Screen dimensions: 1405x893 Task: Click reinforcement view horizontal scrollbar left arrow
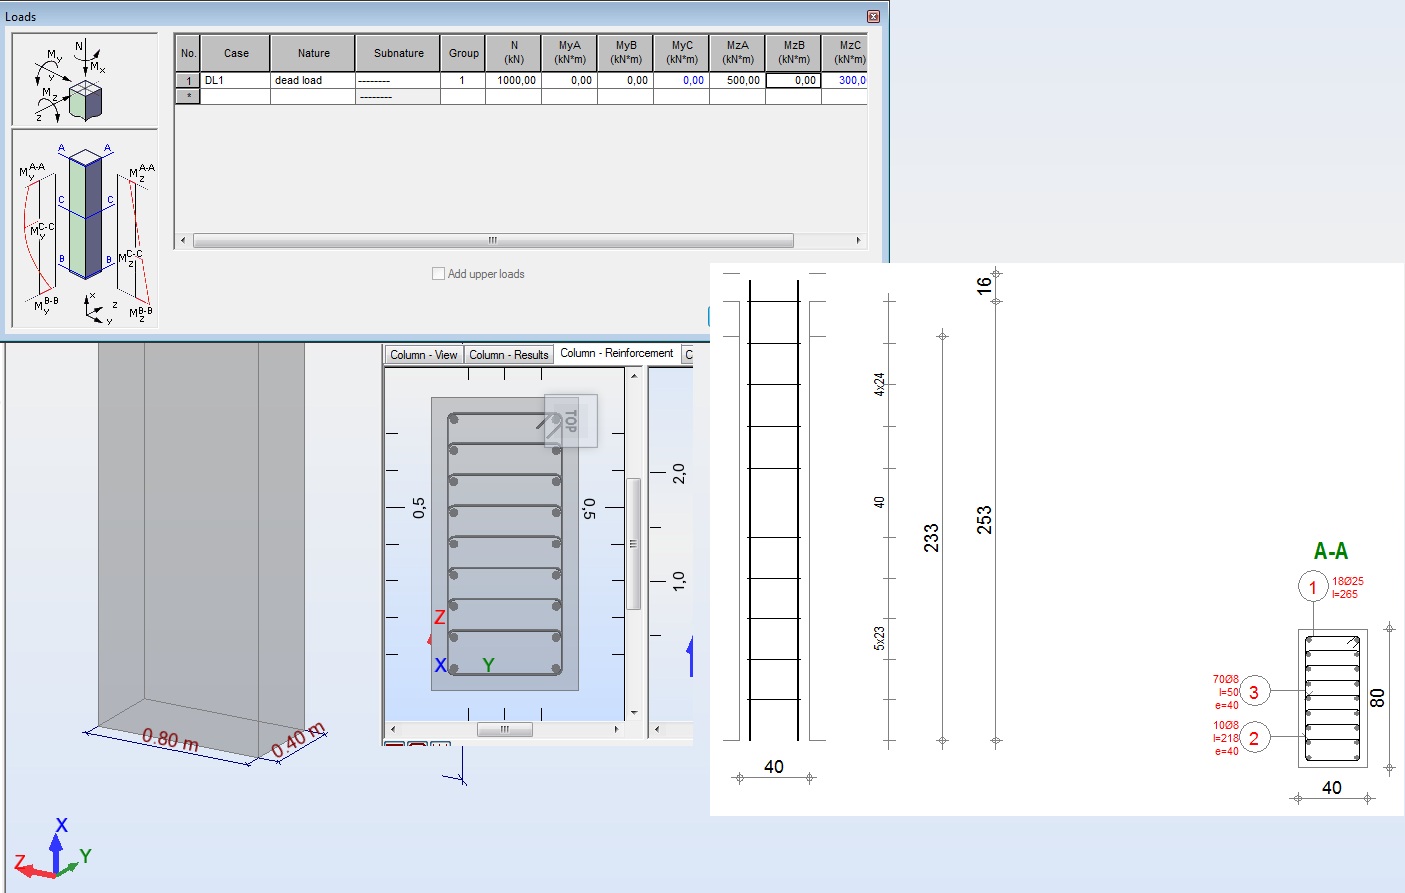click(392, 729)
